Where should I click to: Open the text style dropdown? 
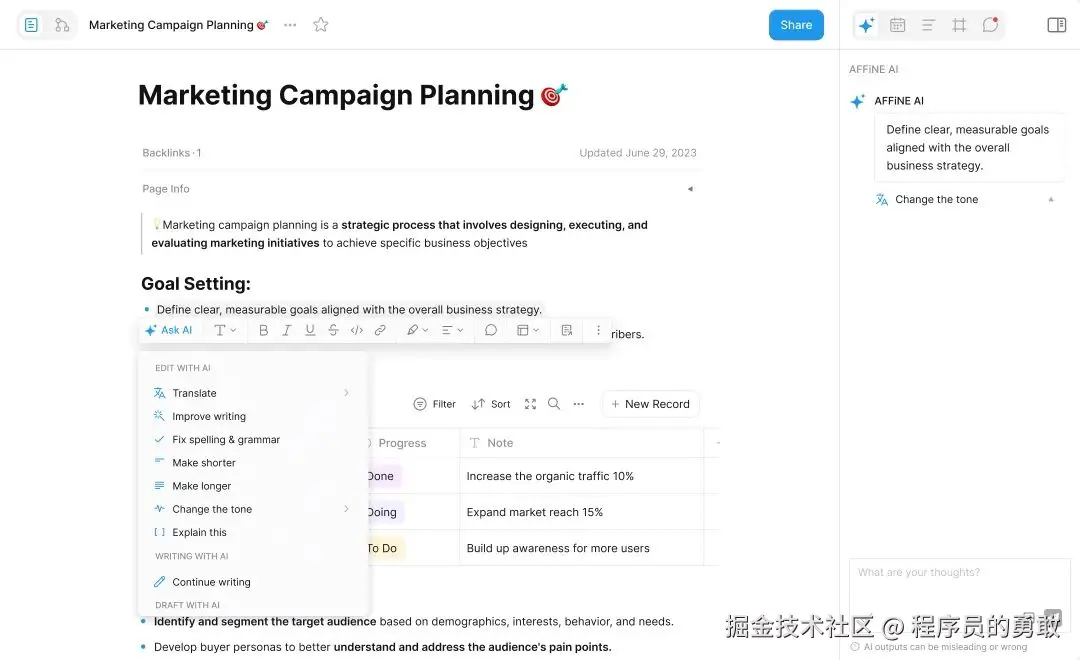click(x=225, y=330)
